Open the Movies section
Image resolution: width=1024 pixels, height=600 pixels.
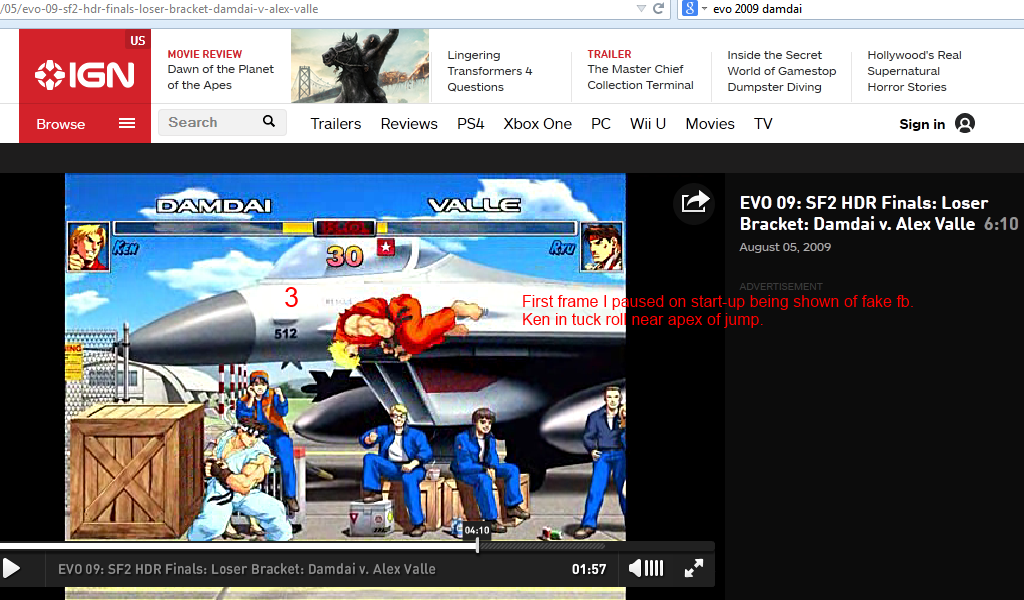coord(710,124)
